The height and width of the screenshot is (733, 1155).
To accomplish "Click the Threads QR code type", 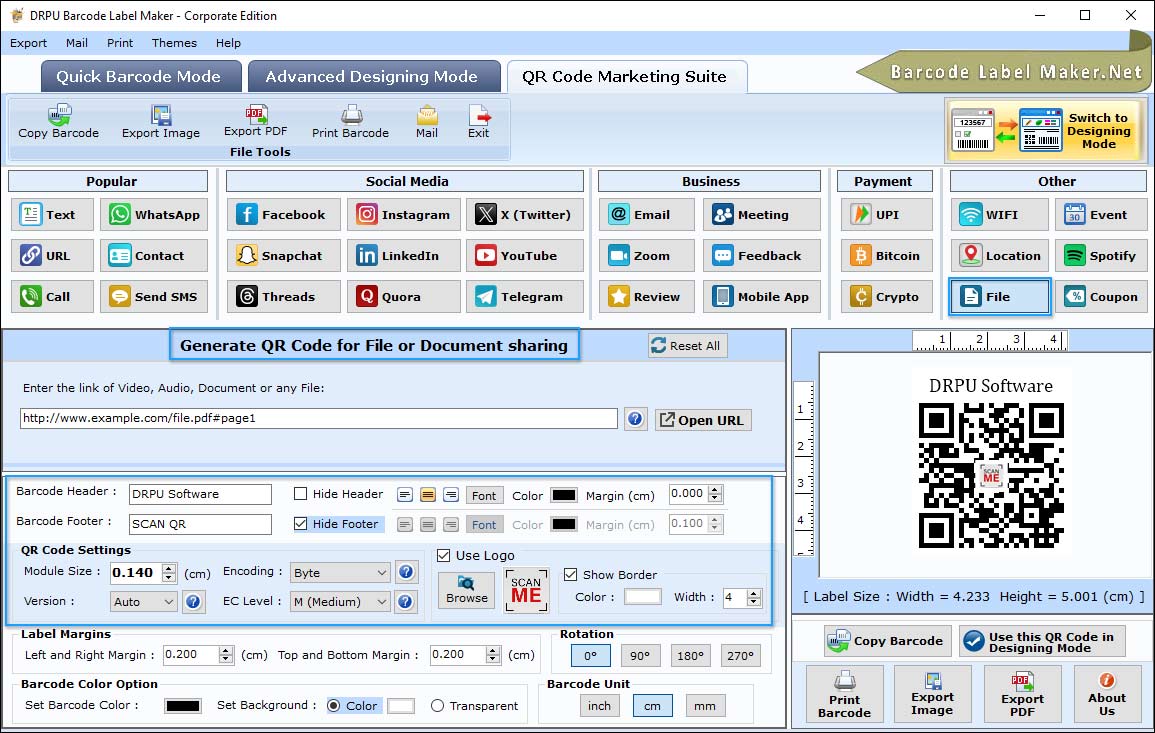I will (x=284, y=297).
